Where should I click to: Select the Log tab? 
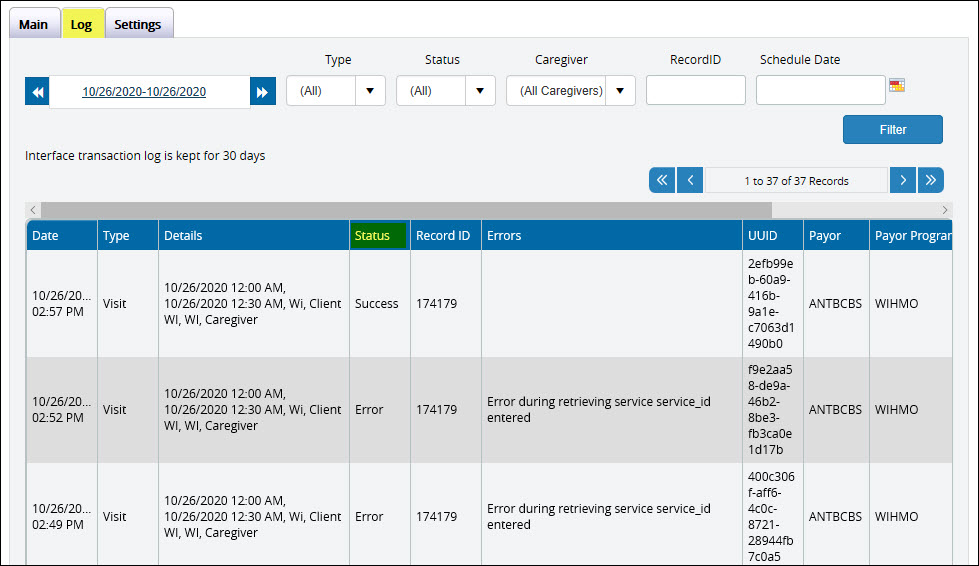[x=82, y=24]
